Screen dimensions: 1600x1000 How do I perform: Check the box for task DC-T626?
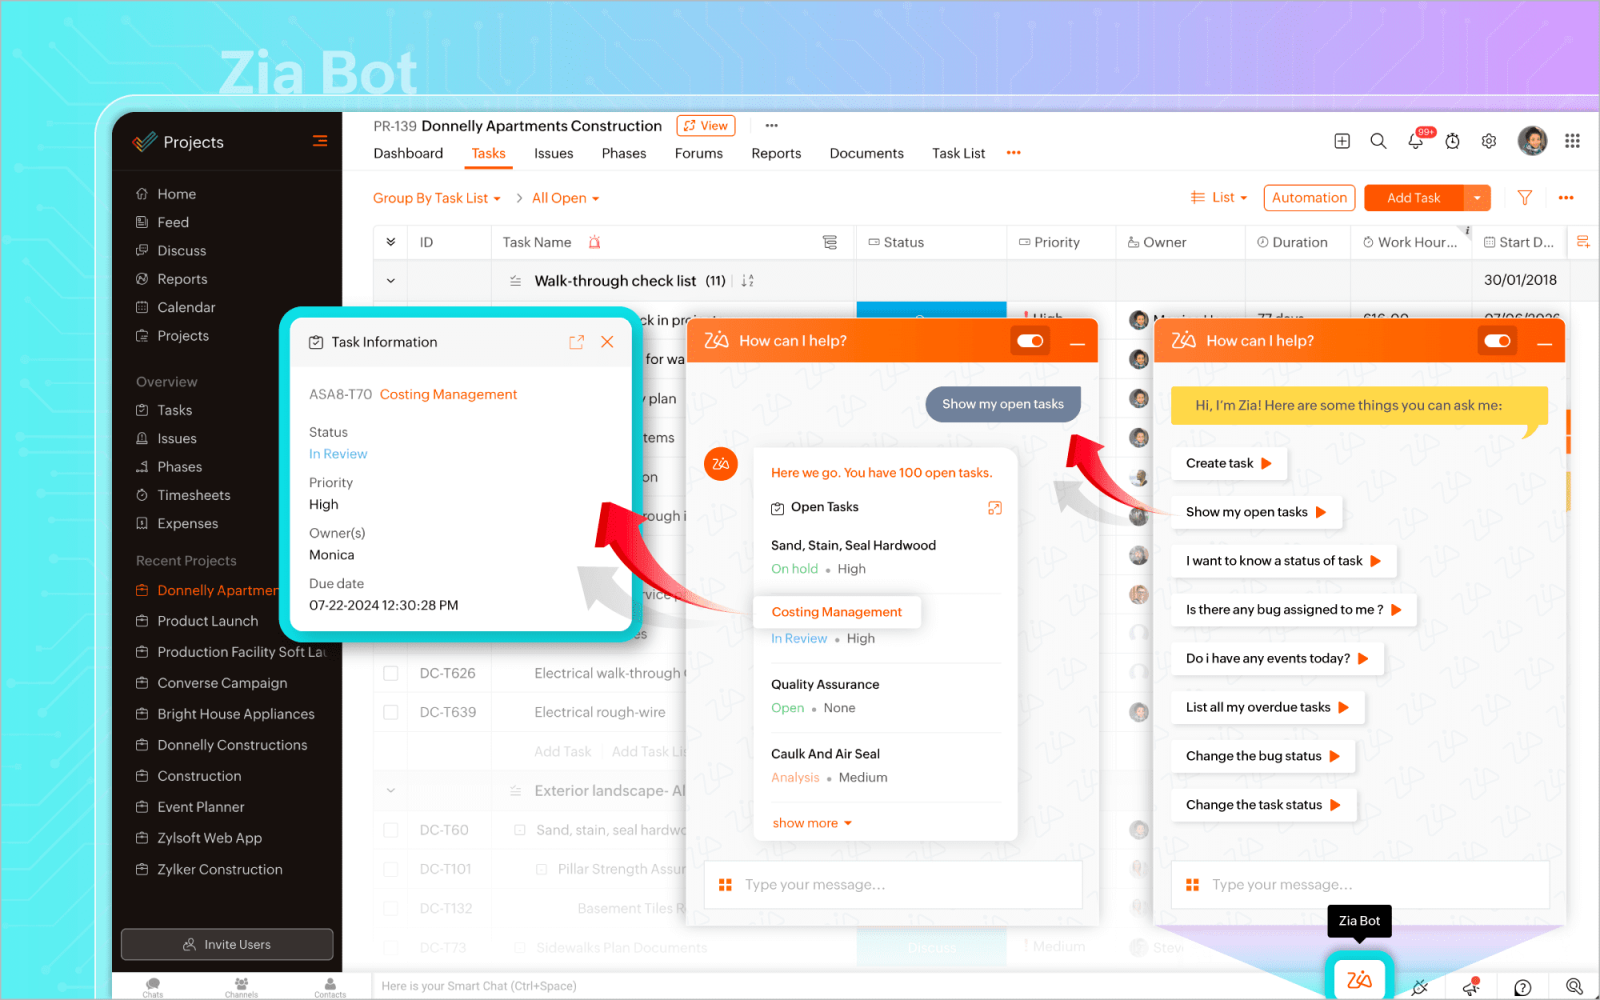[391, 673]
